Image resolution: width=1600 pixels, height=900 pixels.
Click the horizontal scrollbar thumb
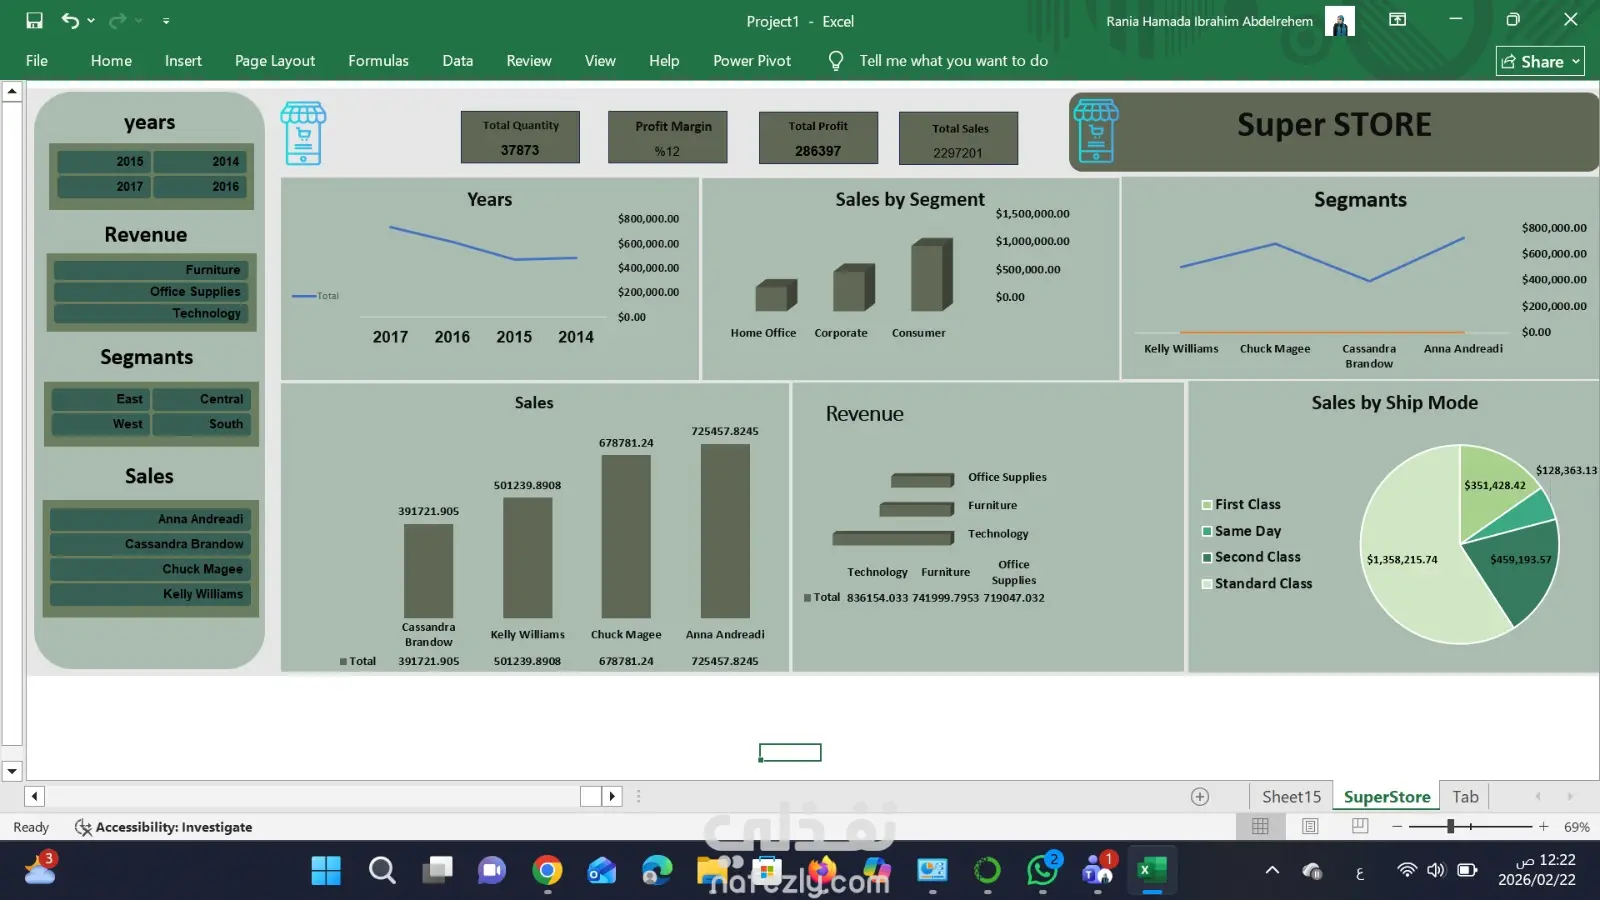pos(591,797)
